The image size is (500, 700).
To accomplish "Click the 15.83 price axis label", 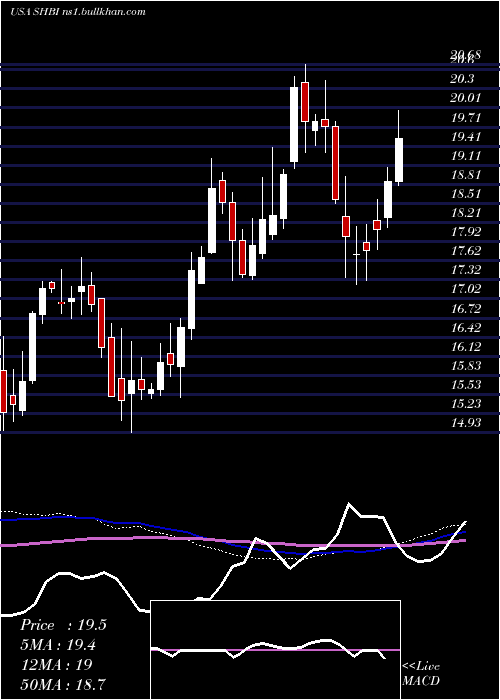I will pos(466,365).
